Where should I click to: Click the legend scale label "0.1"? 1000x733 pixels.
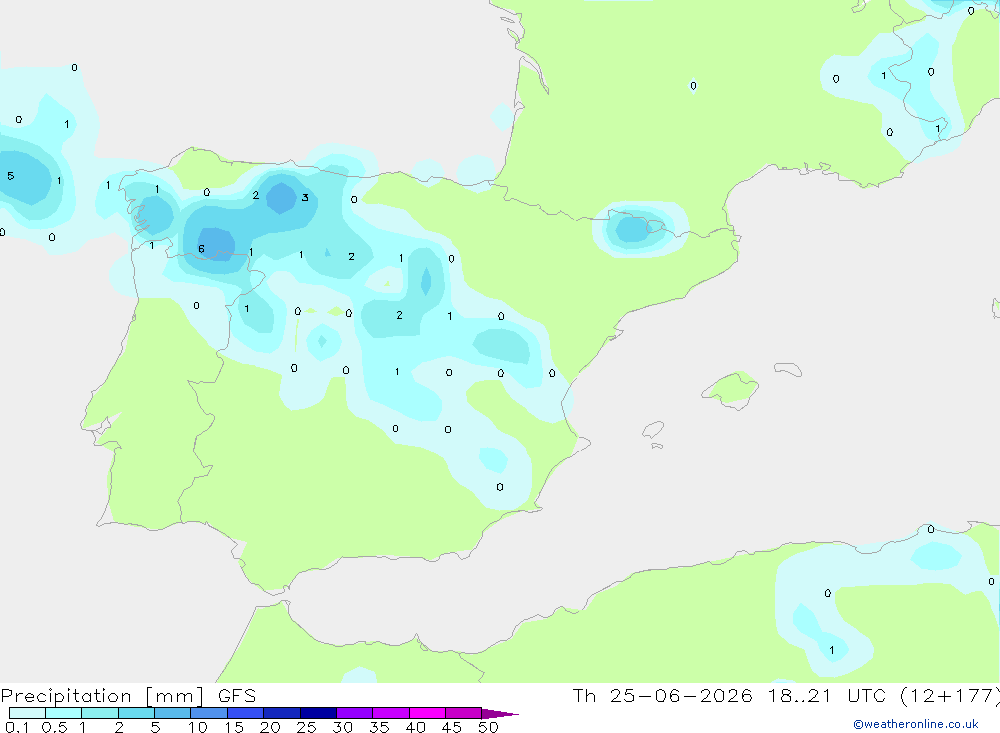17,727
